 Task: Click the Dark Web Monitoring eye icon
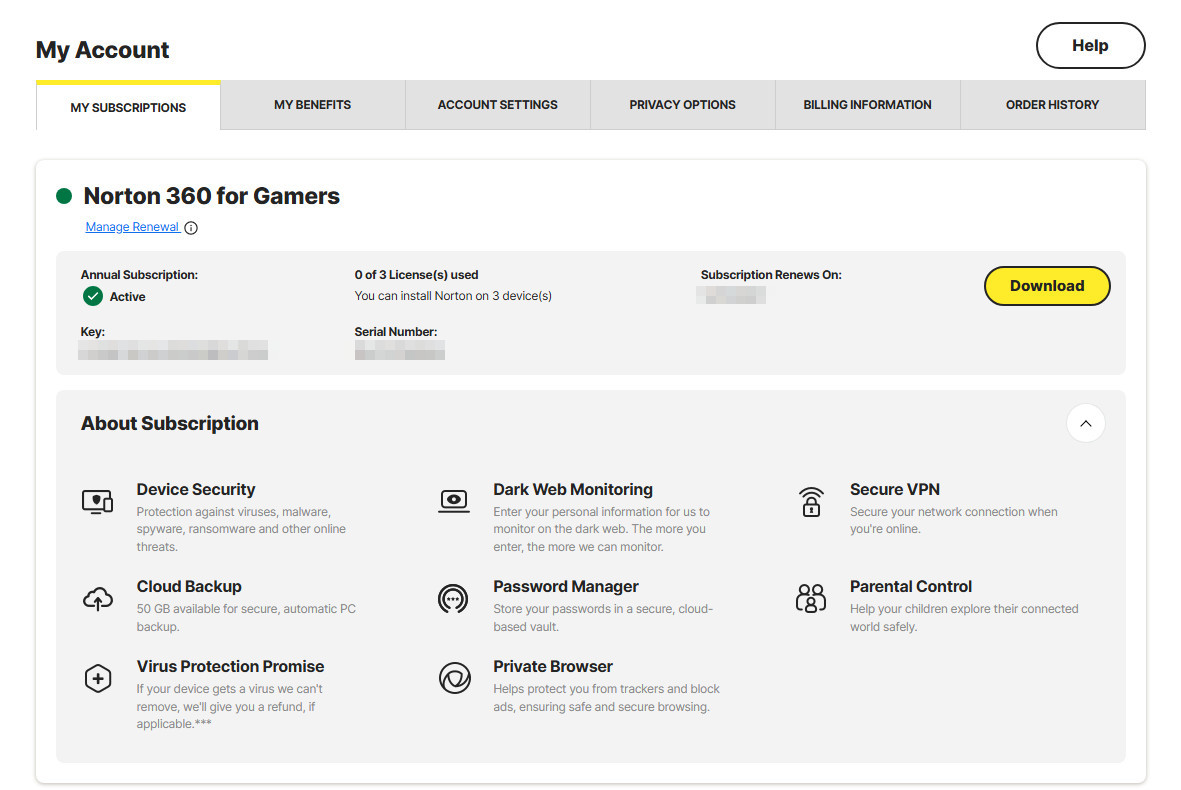click(x=454, y=501)
